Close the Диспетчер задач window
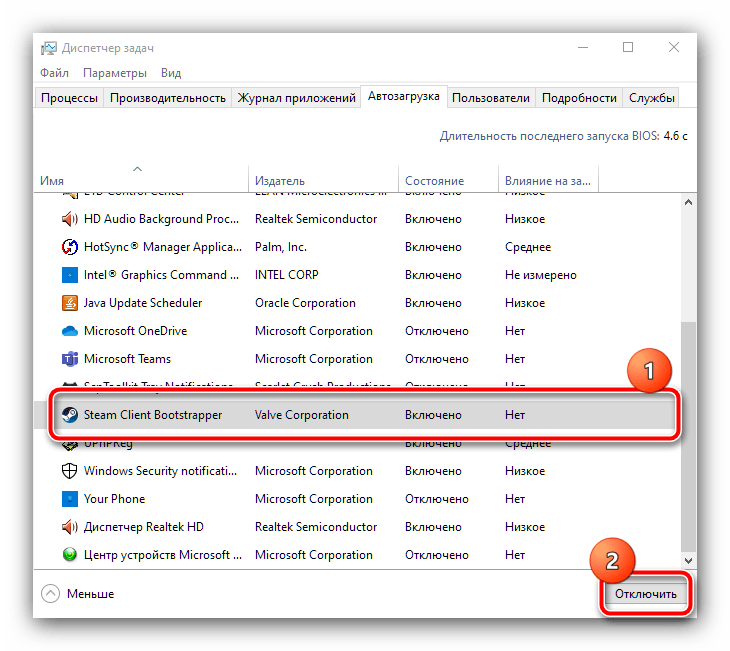The image size is (730, 651). click(674, 47)
